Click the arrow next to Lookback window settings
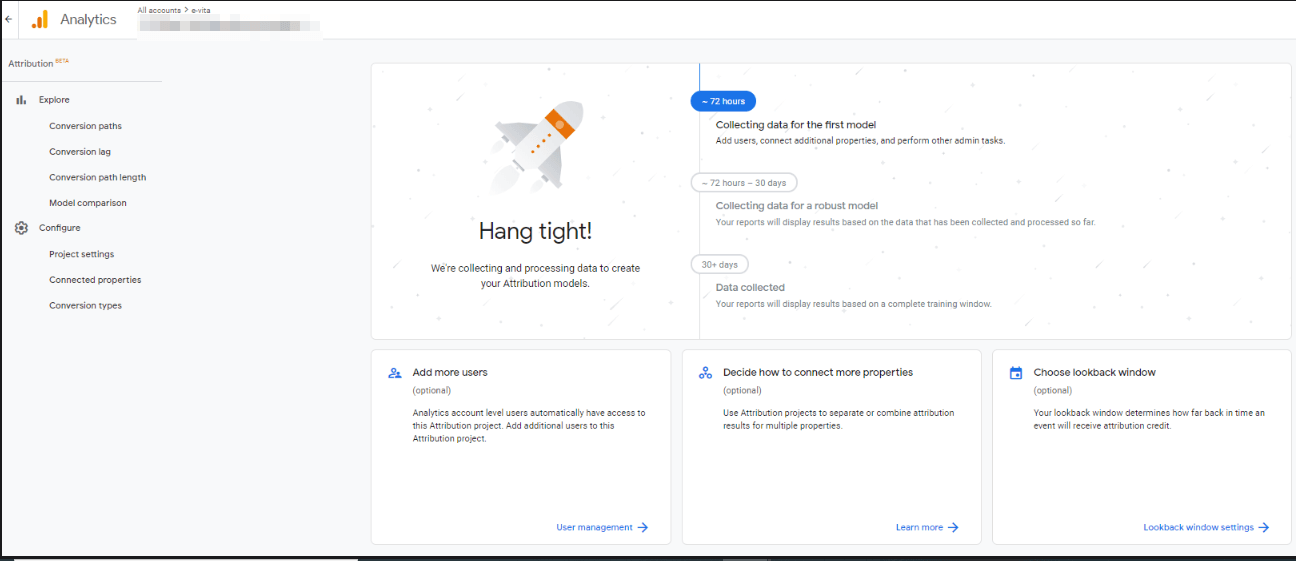 (1264, 527)
